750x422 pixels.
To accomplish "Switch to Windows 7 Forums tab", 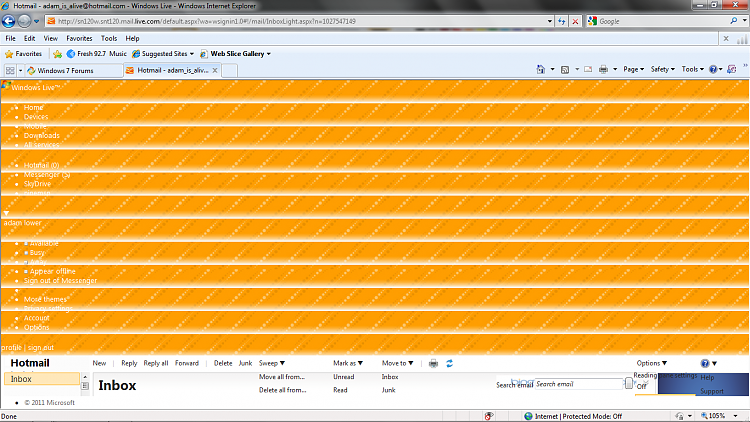I will pos(74,71).
